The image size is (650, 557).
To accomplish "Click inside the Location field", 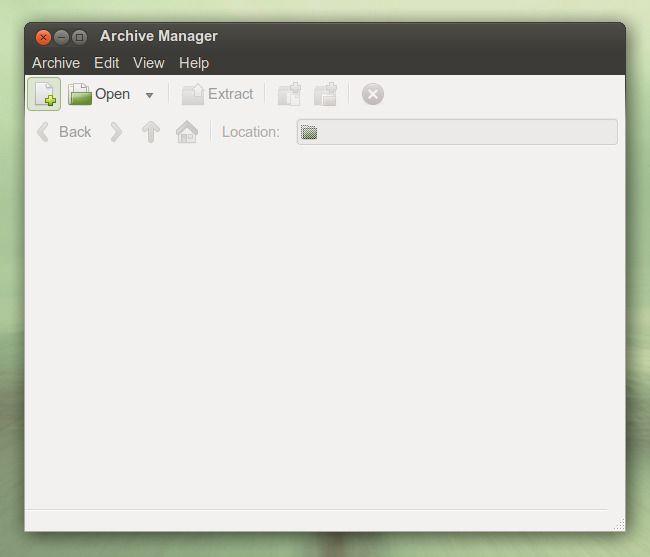I will point(457,132).
